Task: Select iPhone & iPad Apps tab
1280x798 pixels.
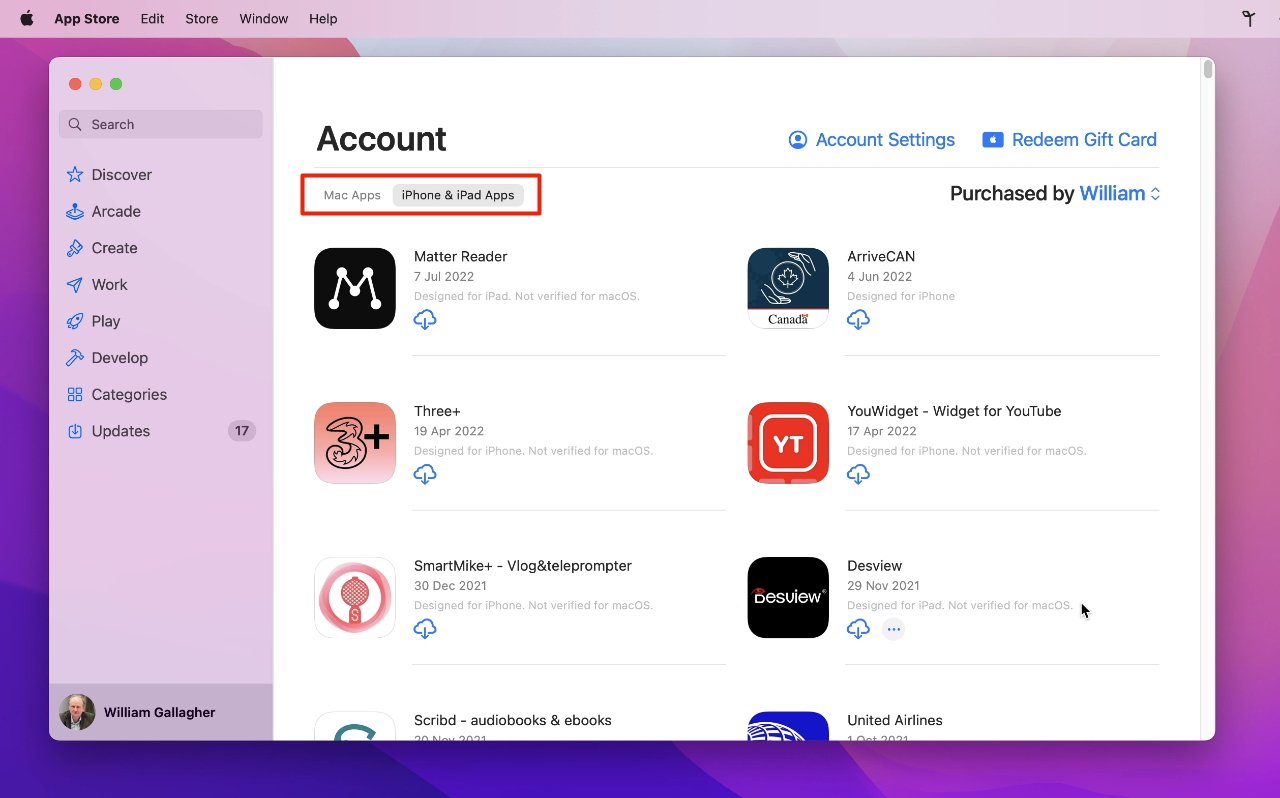Action: [458, 195]
